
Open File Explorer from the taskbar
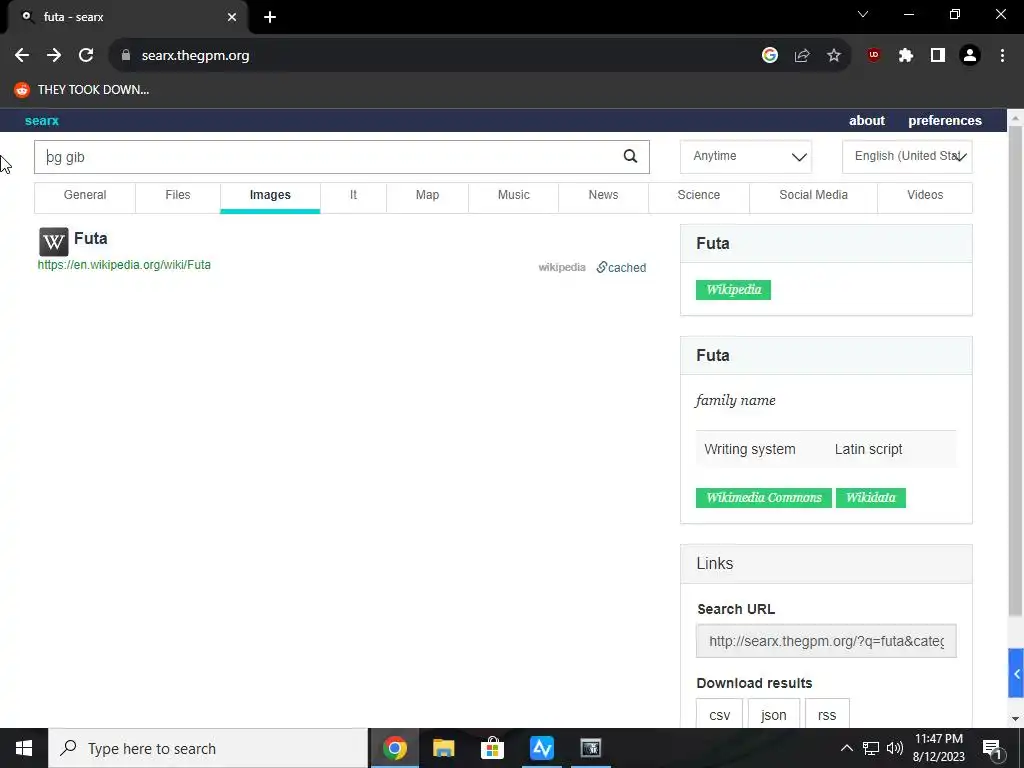(443, 748)
